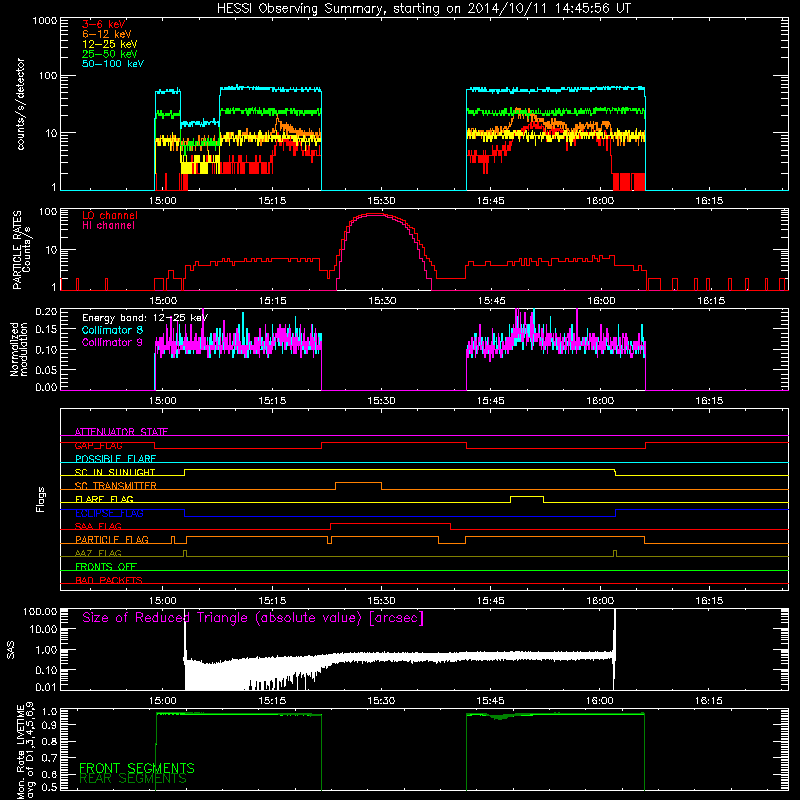Click the FRONTS_OFF flag label
The image size is (800, 800).
click(x=106, y=566)
